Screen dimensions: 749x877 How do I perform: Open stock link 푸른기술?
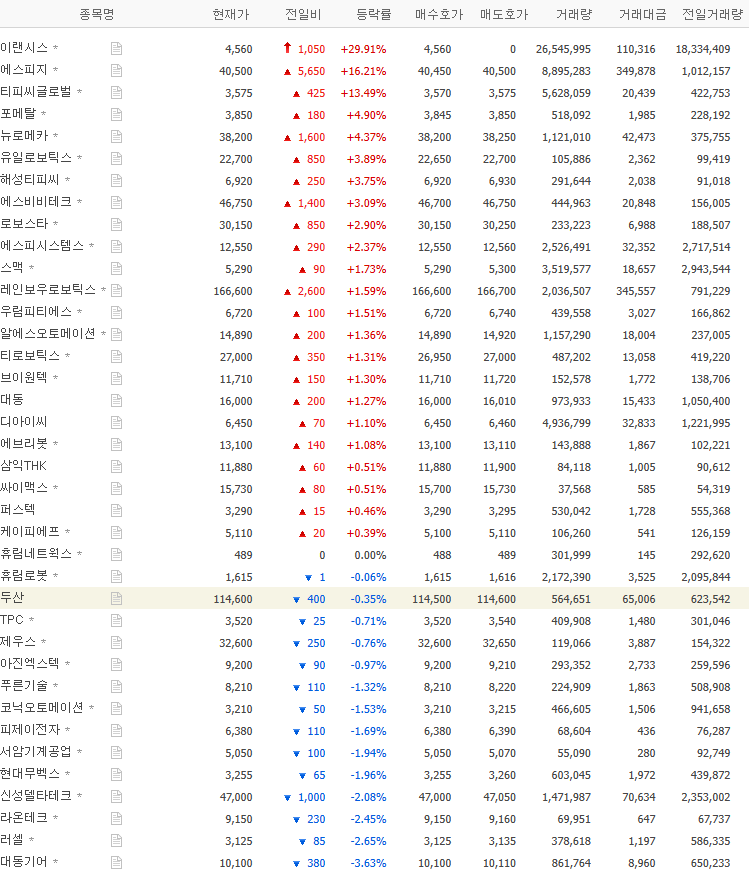coord(24,685)
